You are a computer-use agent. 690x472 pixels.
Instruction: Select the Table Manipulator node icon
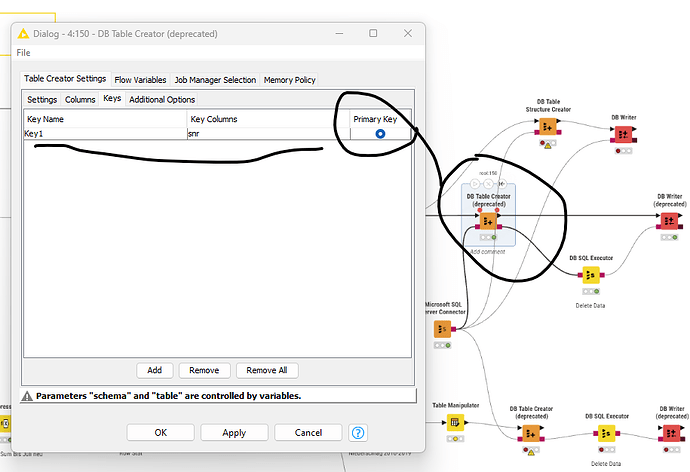(455, 423)
